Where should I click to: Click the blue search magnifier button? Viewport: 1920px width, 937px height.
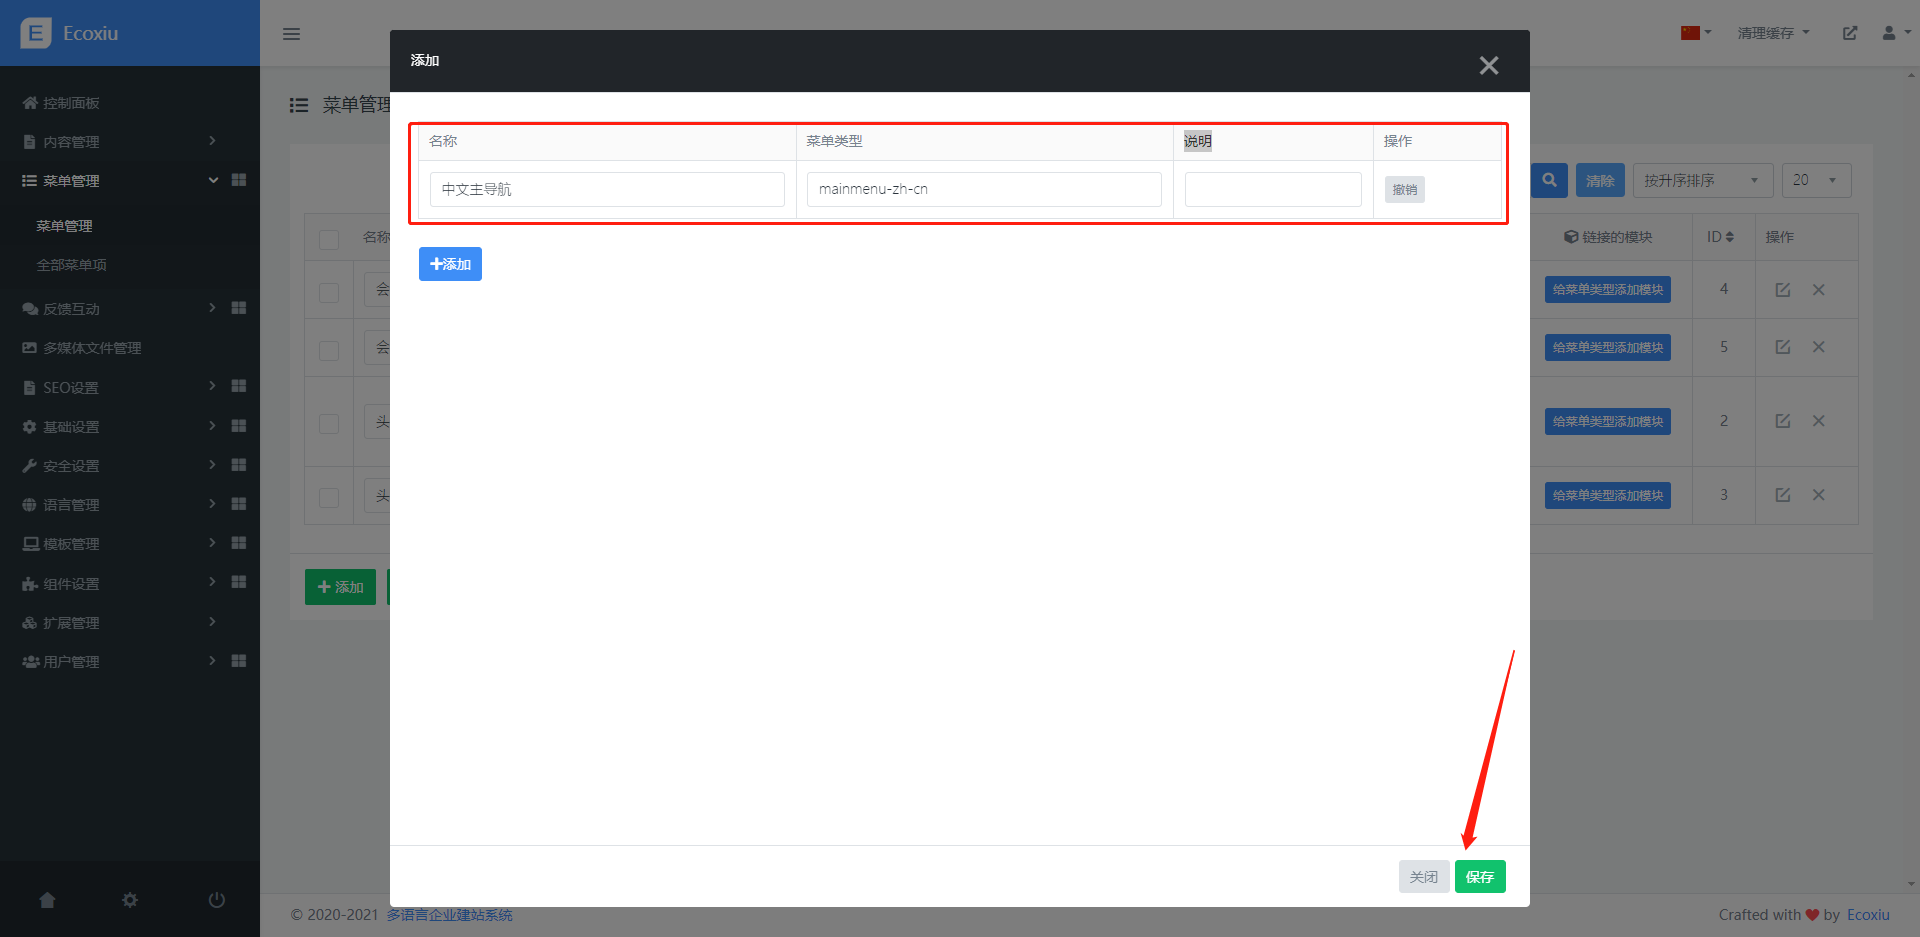point(1549,181)
